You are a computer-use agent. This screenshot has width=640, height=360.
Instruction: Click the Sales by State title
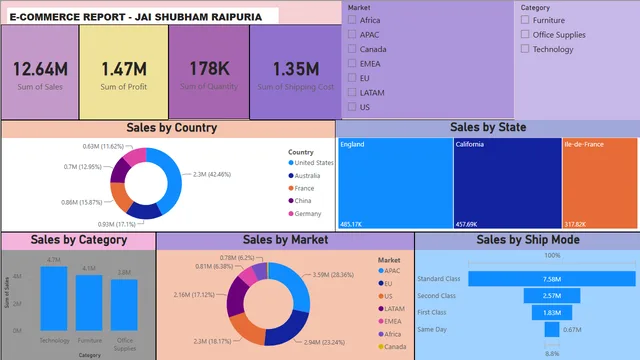pyautogui.click(x=488, y=127)
